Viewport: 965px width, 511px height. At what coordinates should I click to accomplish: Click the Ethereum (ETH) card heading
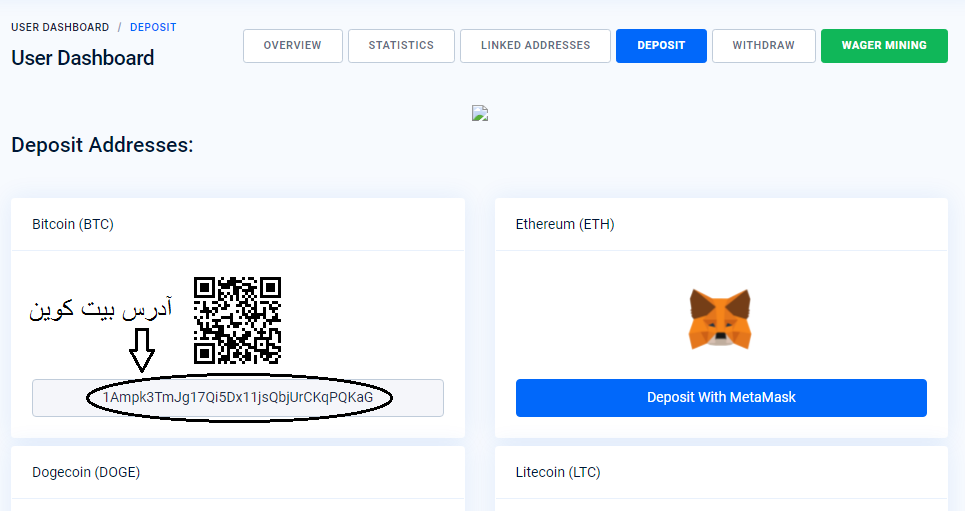(x=565, y=224)
